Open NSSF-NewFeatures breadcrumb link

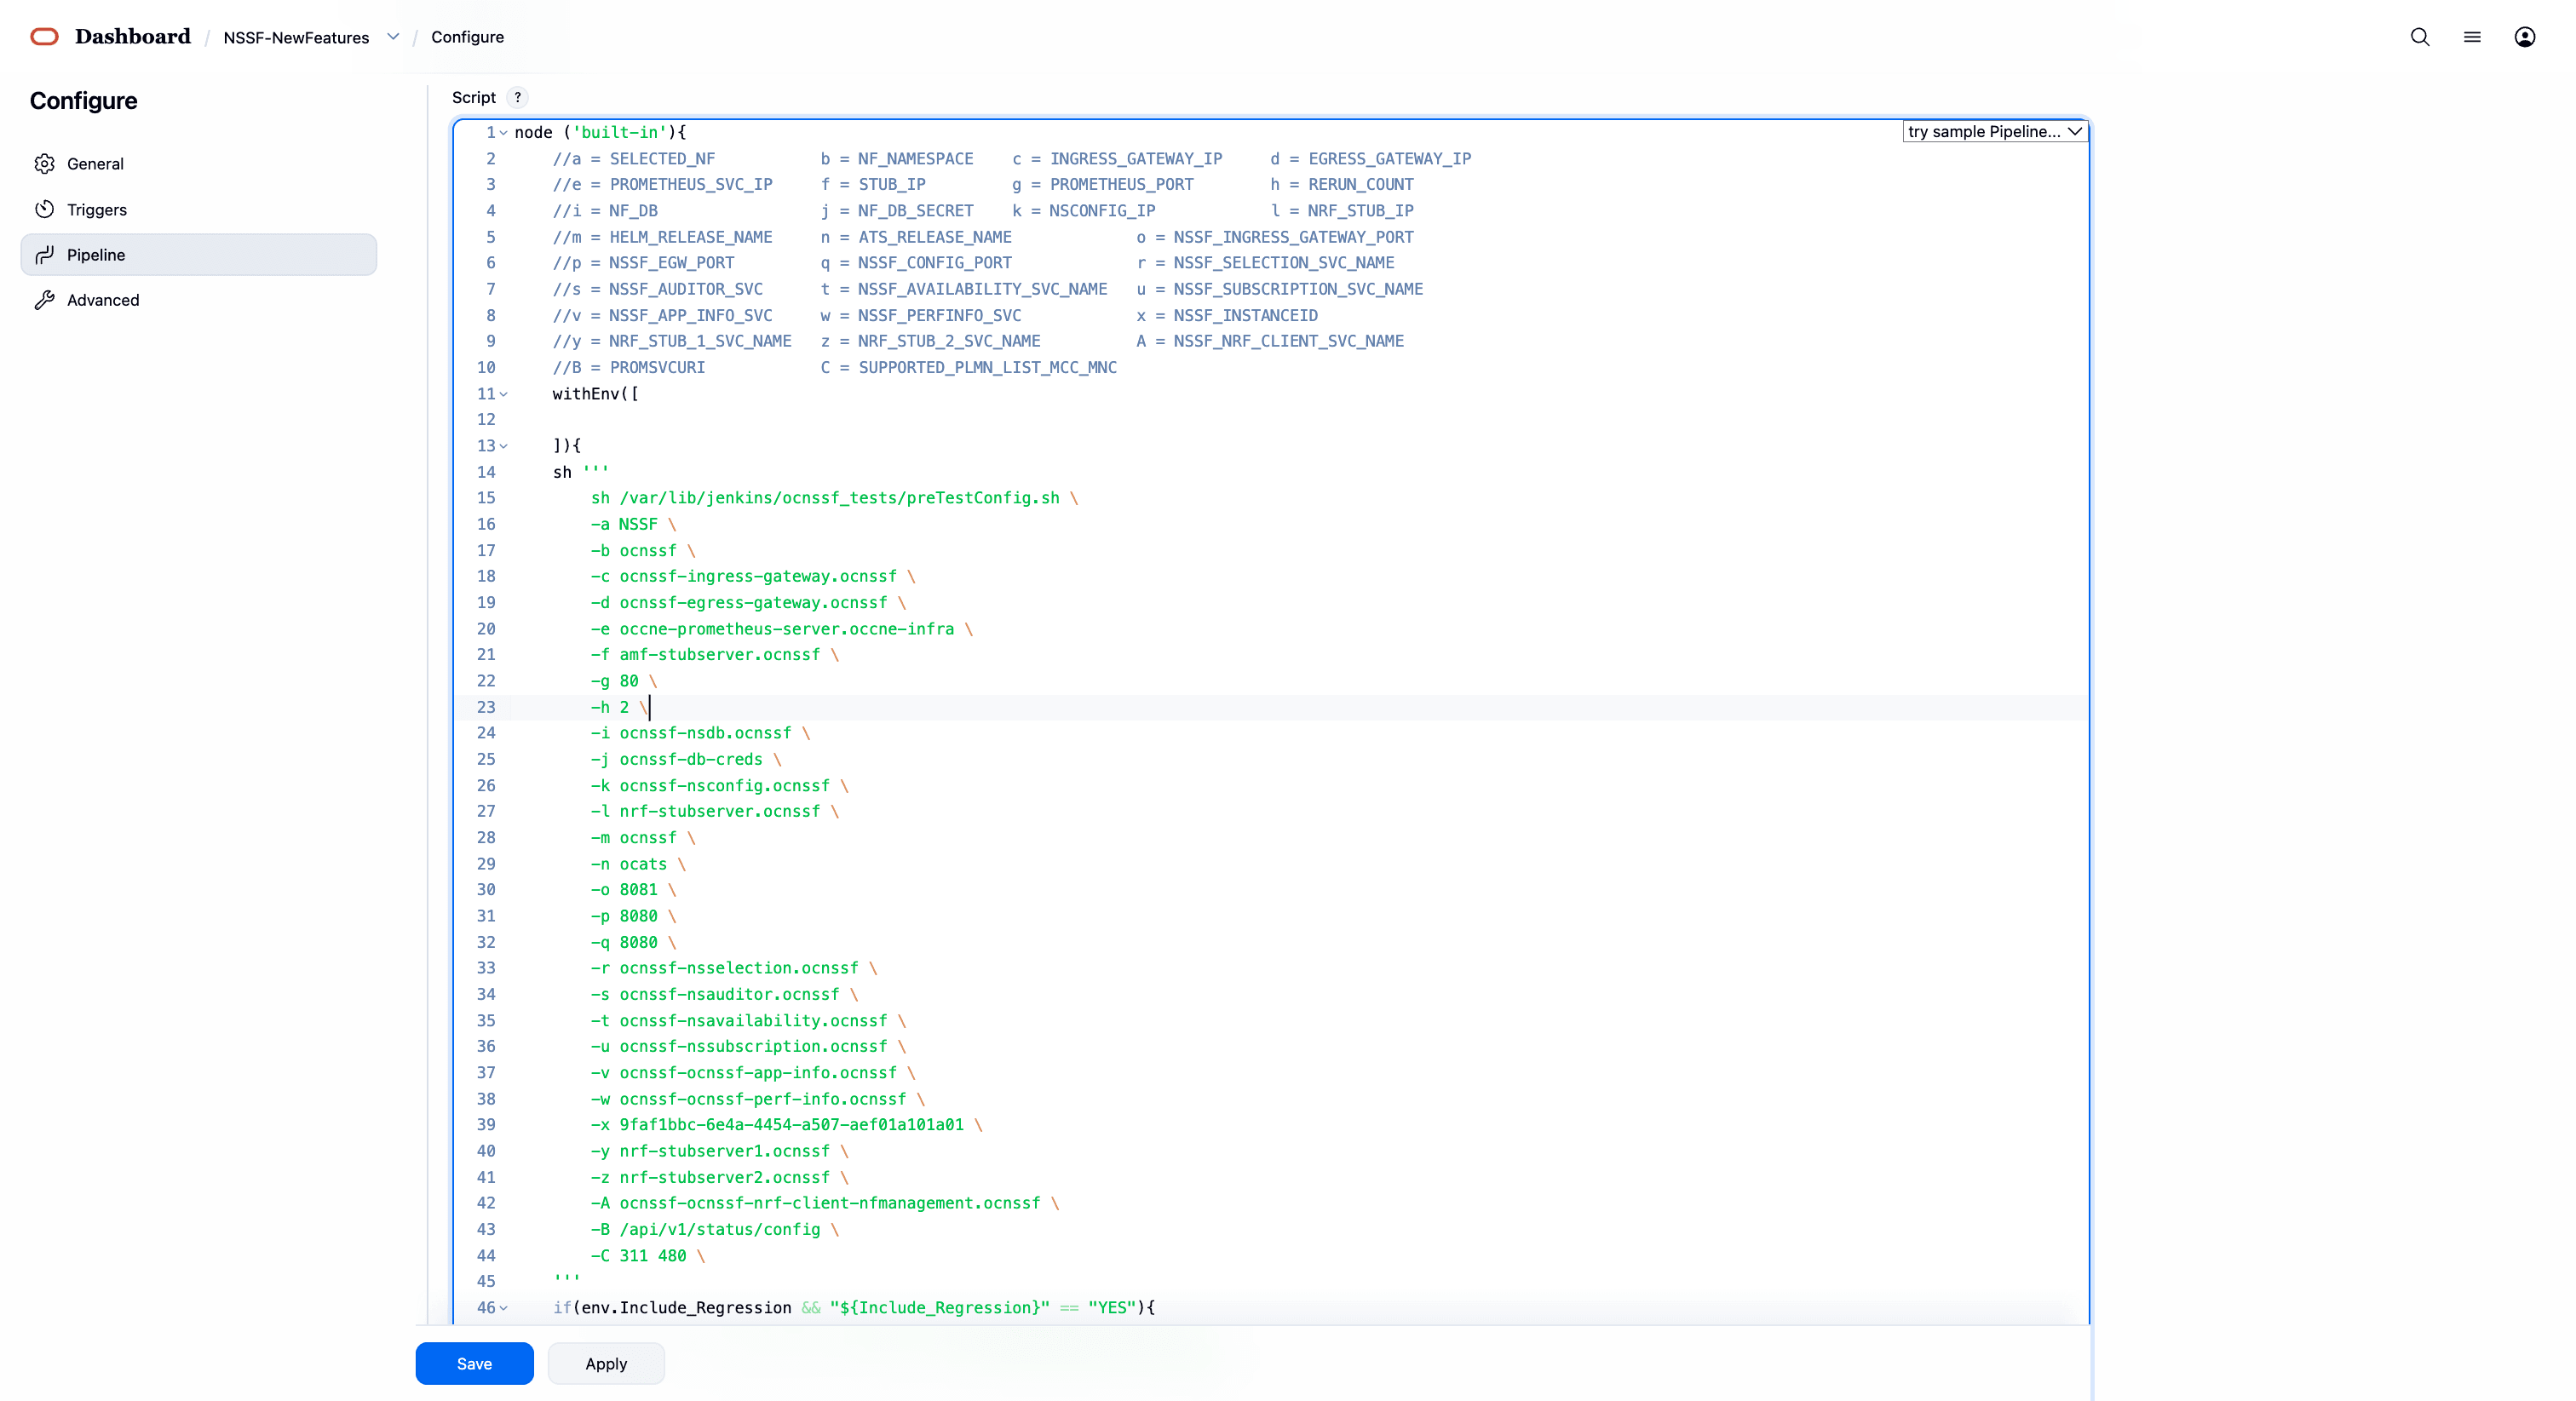(296, 37)
